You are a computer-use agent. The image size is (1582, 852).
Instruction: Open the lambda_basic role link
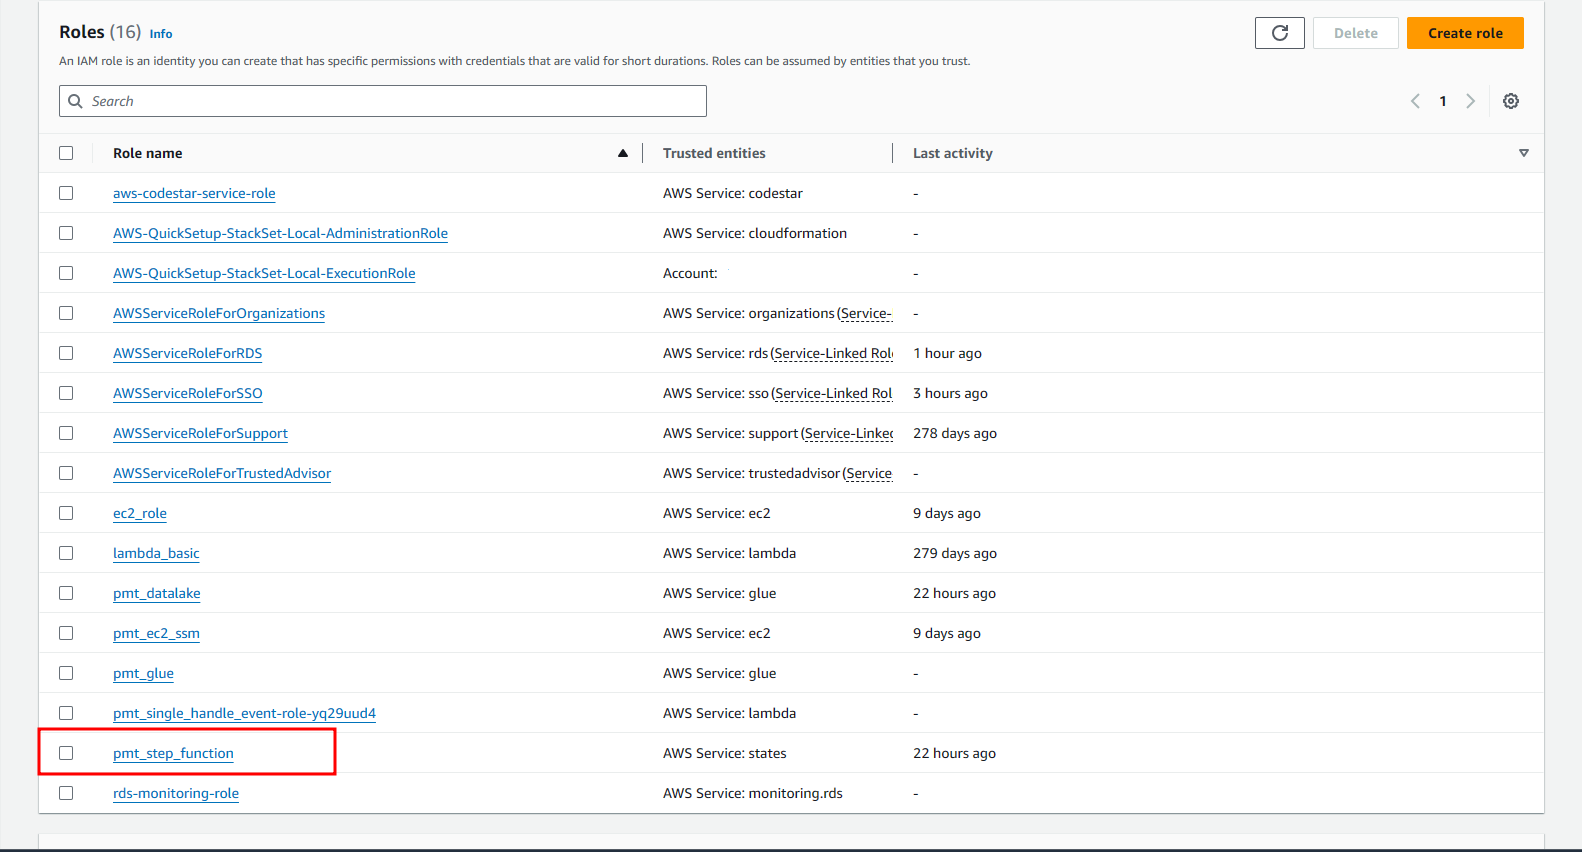click(x=156, y=553)
